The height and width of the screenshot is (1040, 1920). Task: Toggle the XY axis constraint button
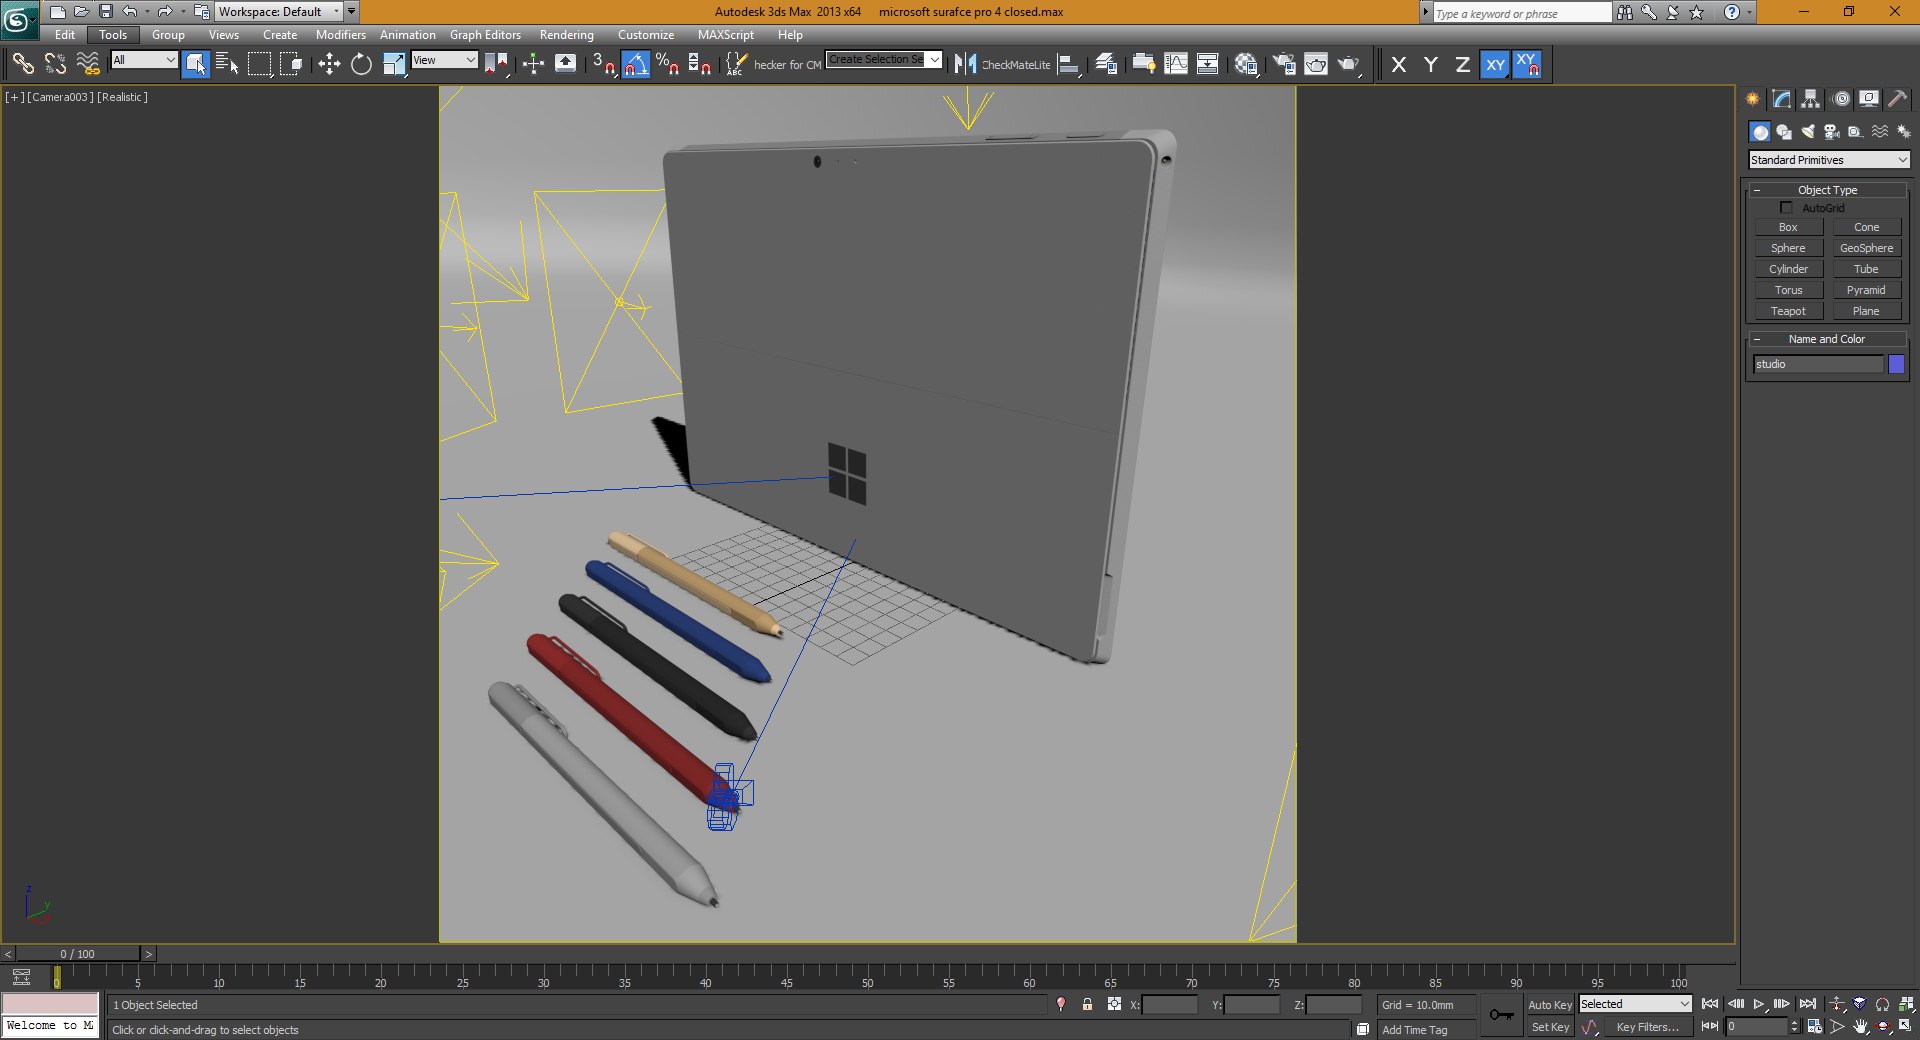click(x=1495, y=64)
